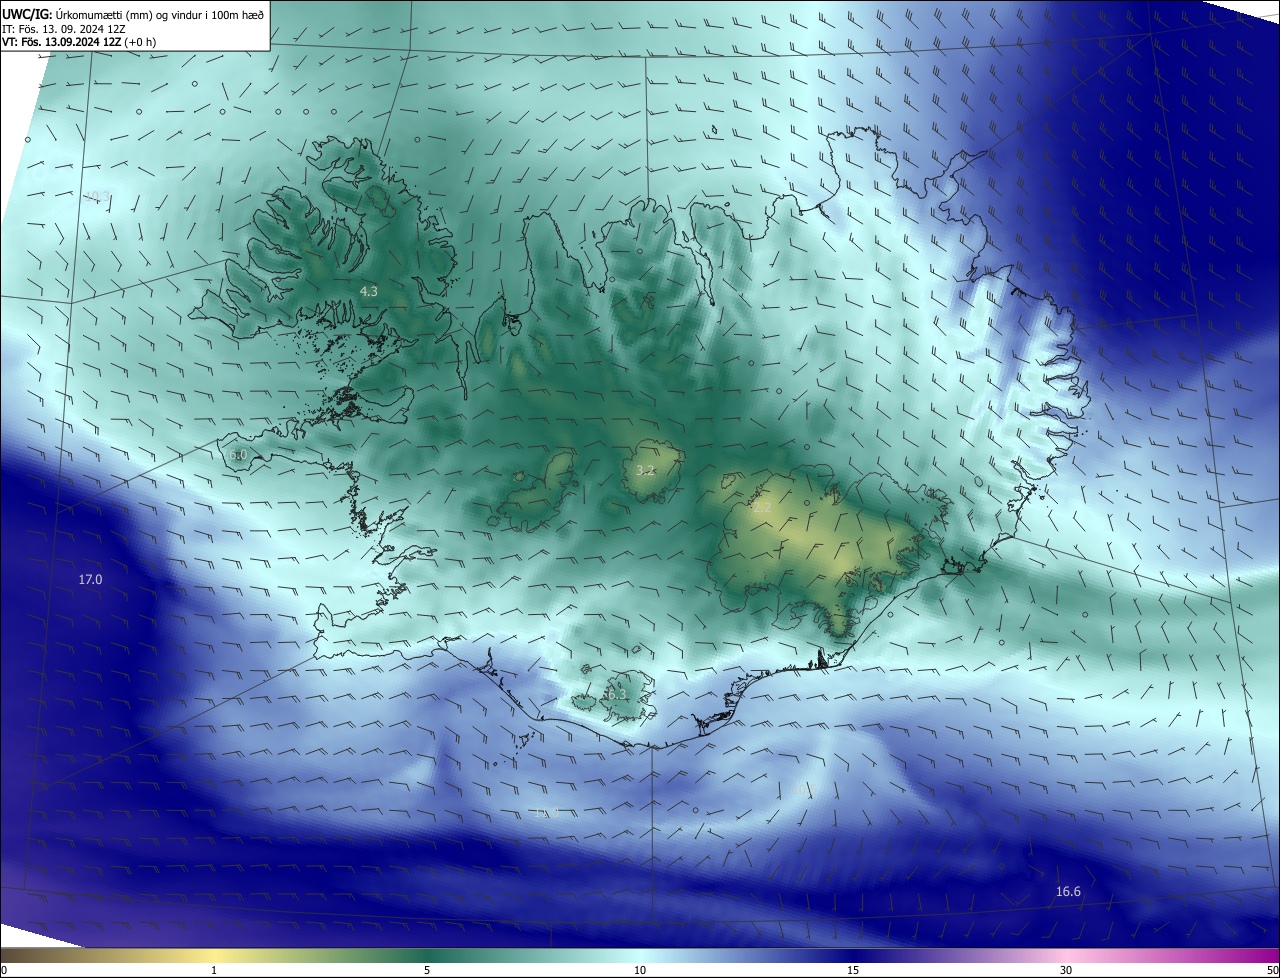Image resolution: width=1280 pixels, height=978 pixels.
Task: Click the "2.2" value label on the map
Action: pos(762,508)
